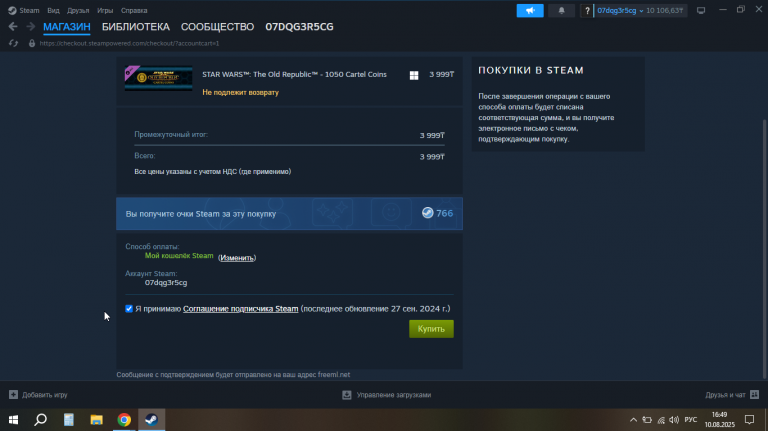Click the 766 points value
The image size is (768, 431).
click(x=444, y=213)
